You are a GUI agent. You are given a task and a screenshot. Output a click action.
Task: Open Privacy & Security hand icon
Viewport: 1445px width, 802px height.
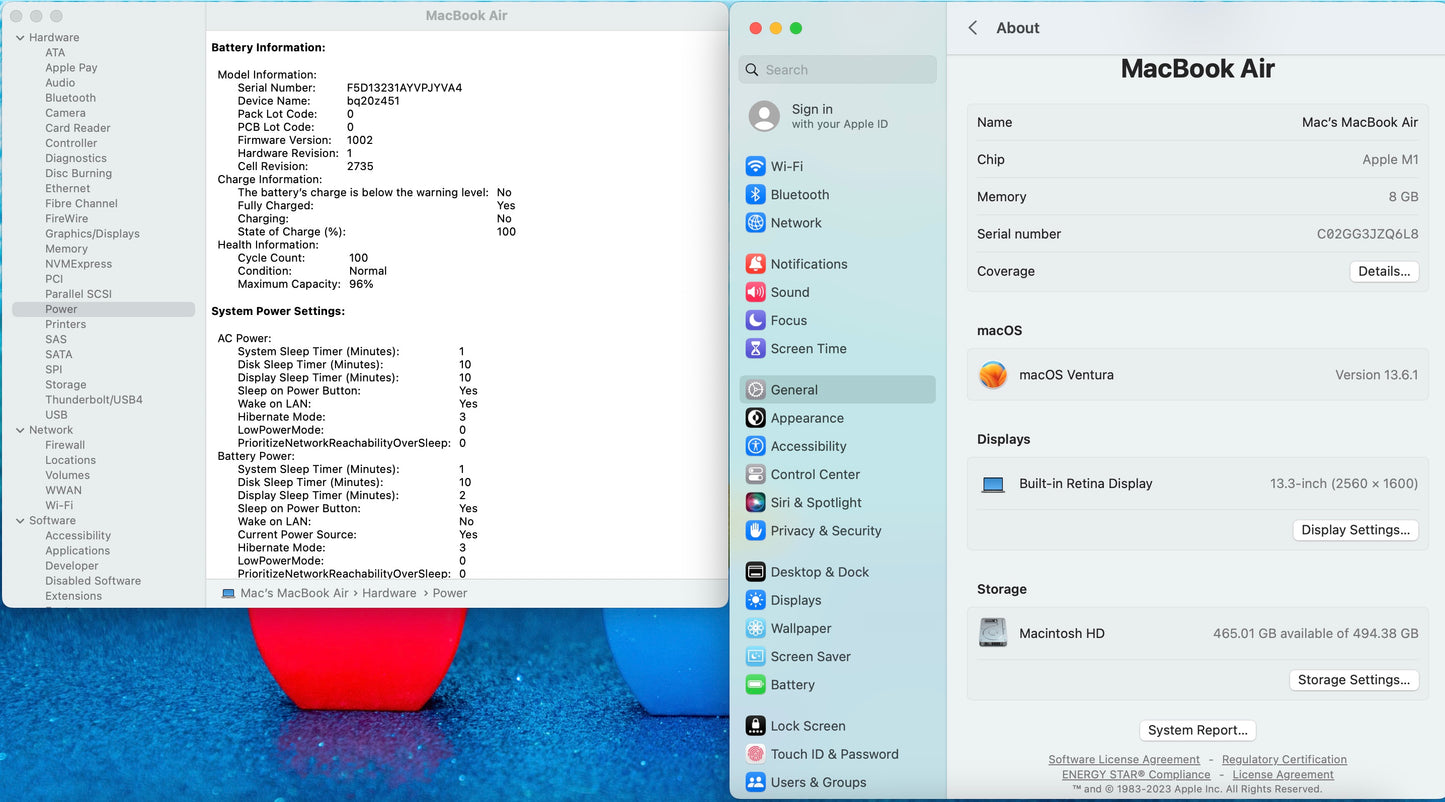point(755,530)
